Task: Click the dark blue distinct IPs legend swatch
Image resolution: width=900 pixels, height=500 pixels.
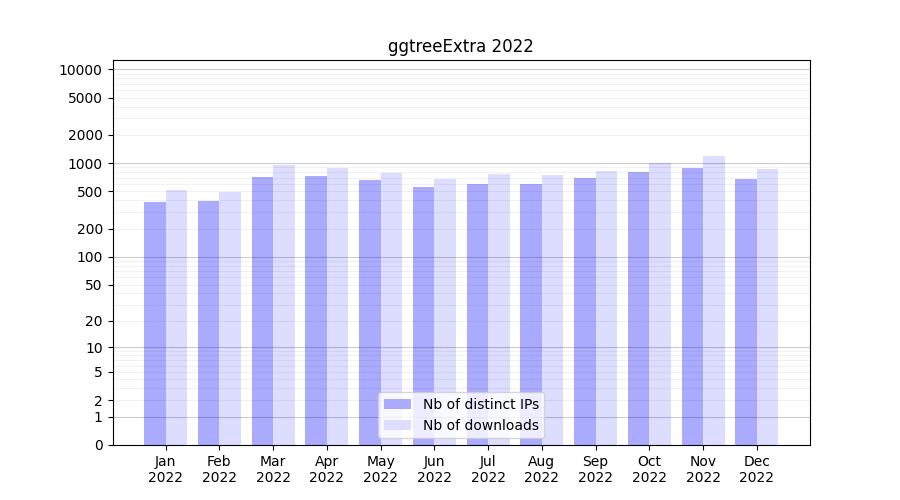Action: pos(397,404)
